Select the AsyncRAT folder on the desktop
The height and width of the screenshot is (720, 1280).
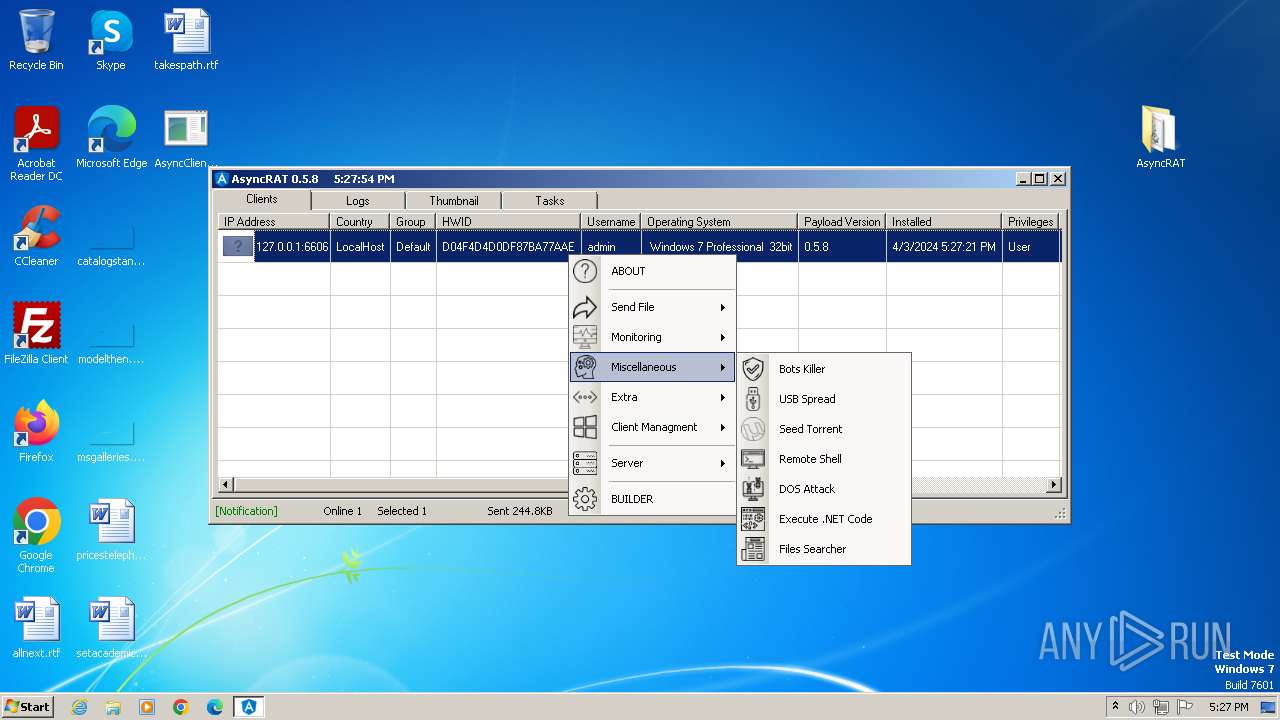pos(1160,138)
